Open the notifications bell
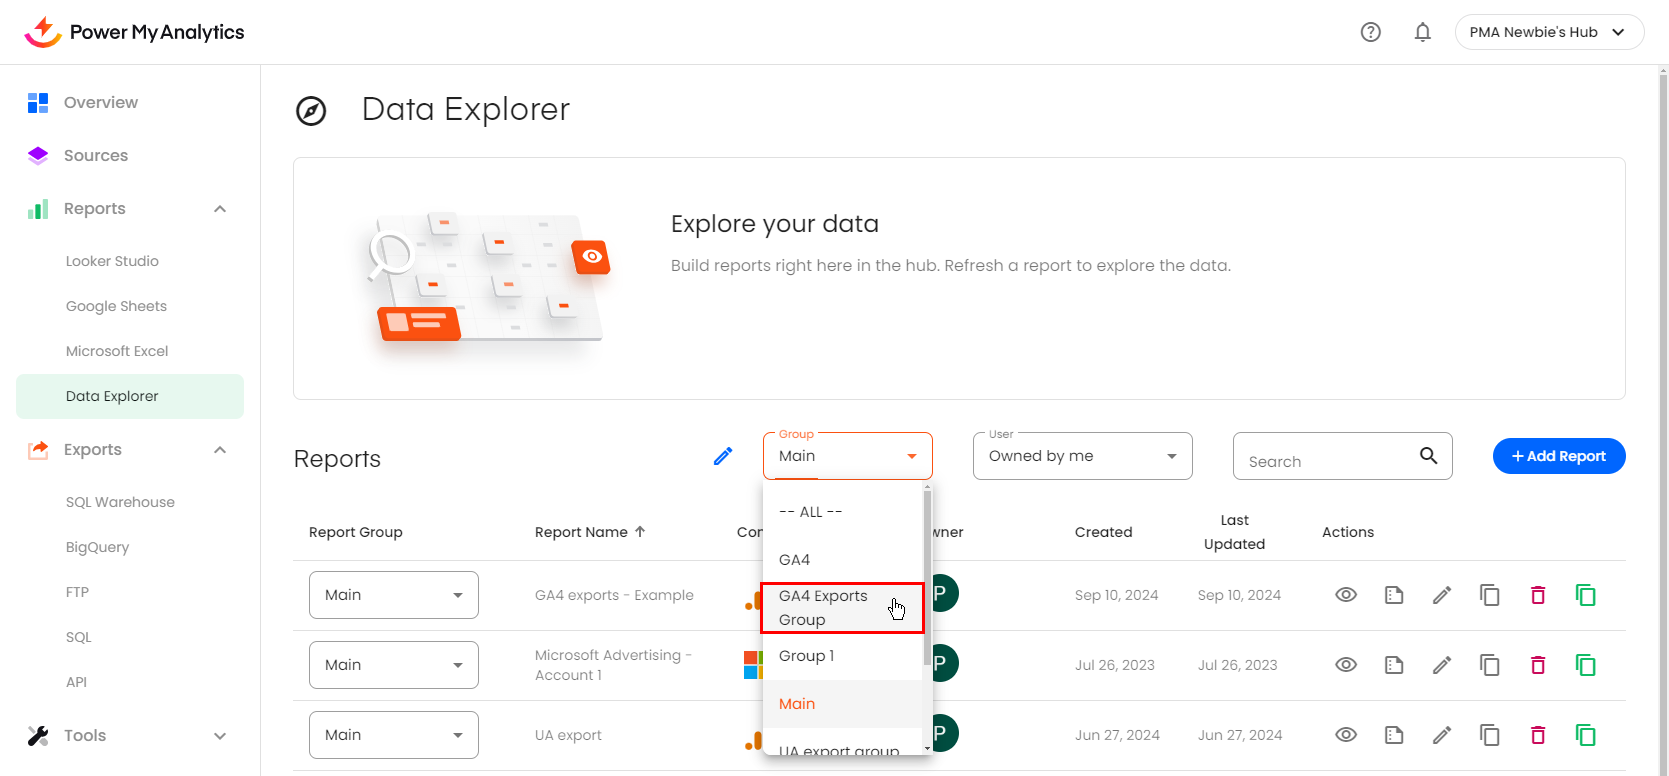This screenshot has height=776, width=1669. click(1422, 32)
